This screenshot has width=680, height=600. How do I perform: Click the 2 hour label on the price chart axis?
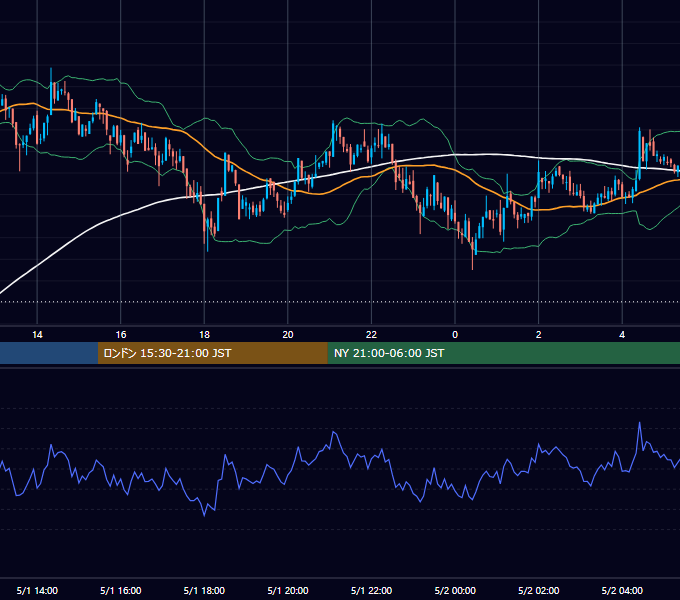539,335
